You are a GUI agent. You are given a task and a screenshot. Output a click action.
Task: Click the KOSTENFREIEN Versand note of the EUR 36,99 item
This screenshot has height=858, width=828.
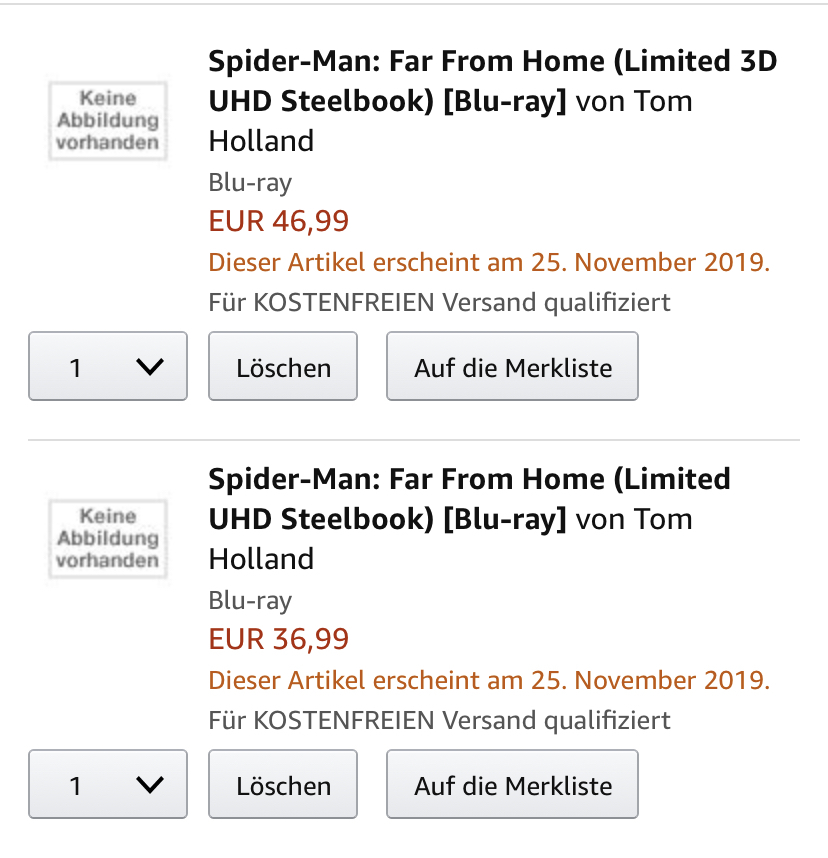click(439, 720)
